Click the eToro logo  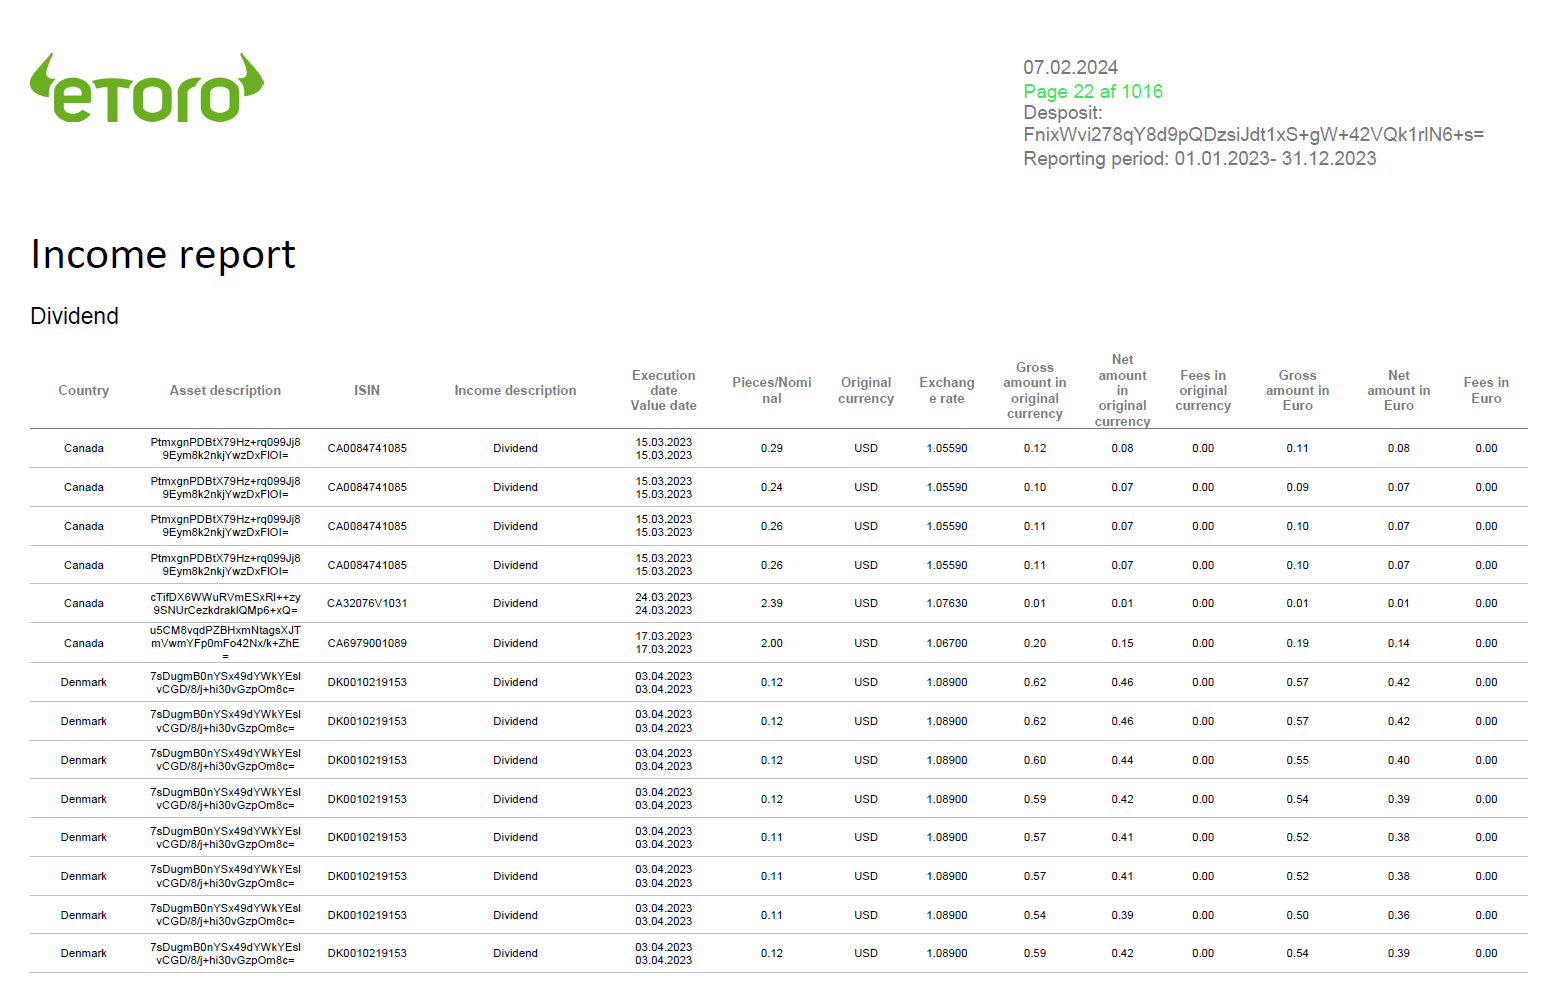click(147, 88)
